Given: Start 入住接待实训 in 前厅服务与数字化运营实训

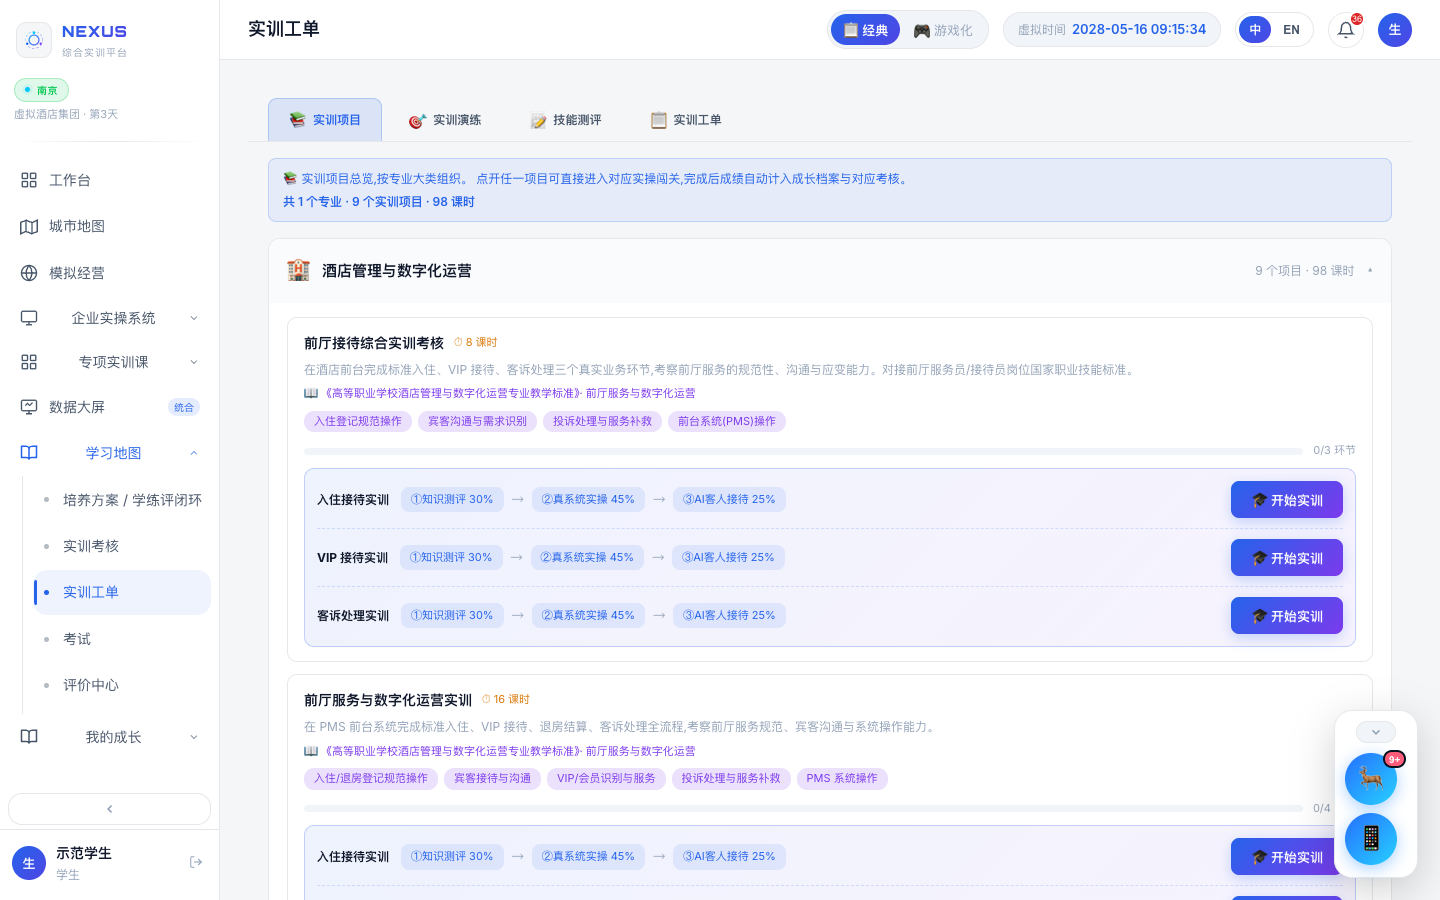Looking at the screenshot, I should [x=1286, y=857].
